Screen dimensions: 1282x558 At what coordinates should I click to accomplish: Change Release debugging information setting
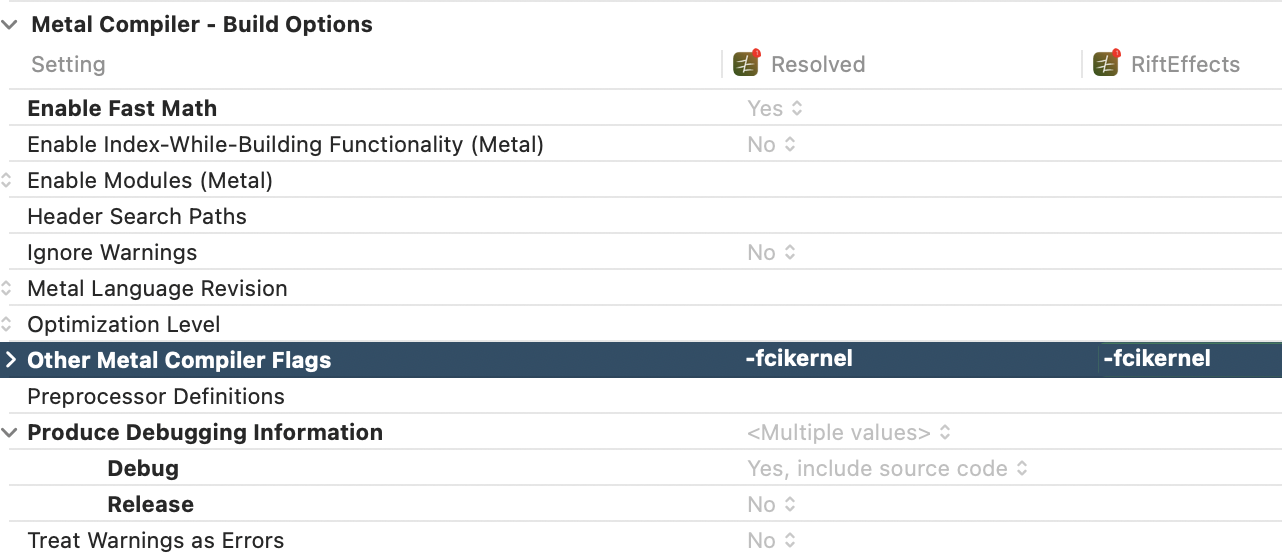[x=771, y=504]
